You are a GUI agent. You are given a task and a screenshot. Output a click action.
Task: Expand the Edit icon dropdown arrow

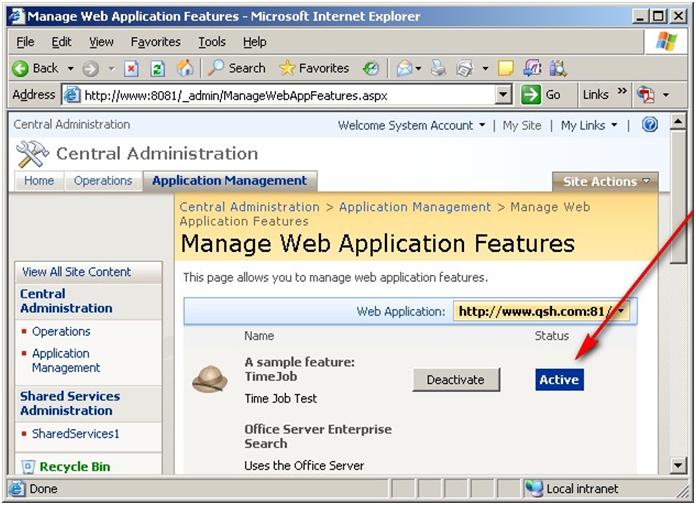coord(485,69)
